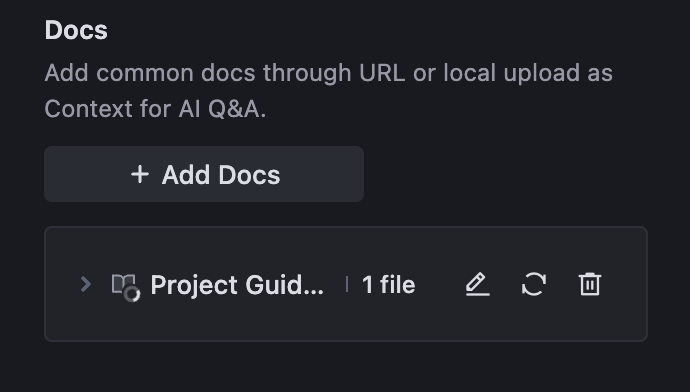Select the Project Guid... doc name
This screenshot has height=392, width=690.
click(x=237, y=285)
